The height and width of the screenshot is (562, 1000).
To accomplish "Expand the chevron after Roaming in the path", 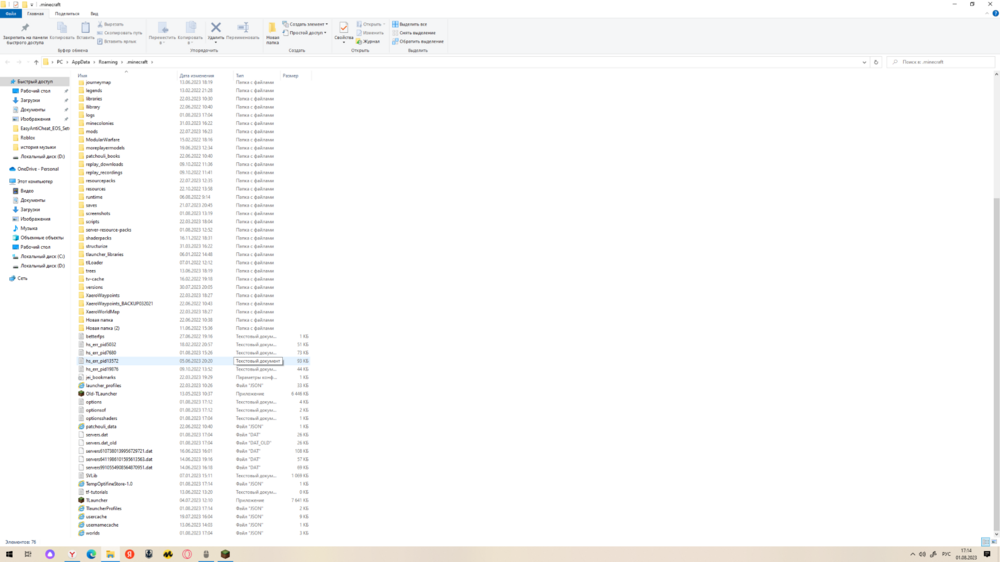I will [x=122, y=62].
